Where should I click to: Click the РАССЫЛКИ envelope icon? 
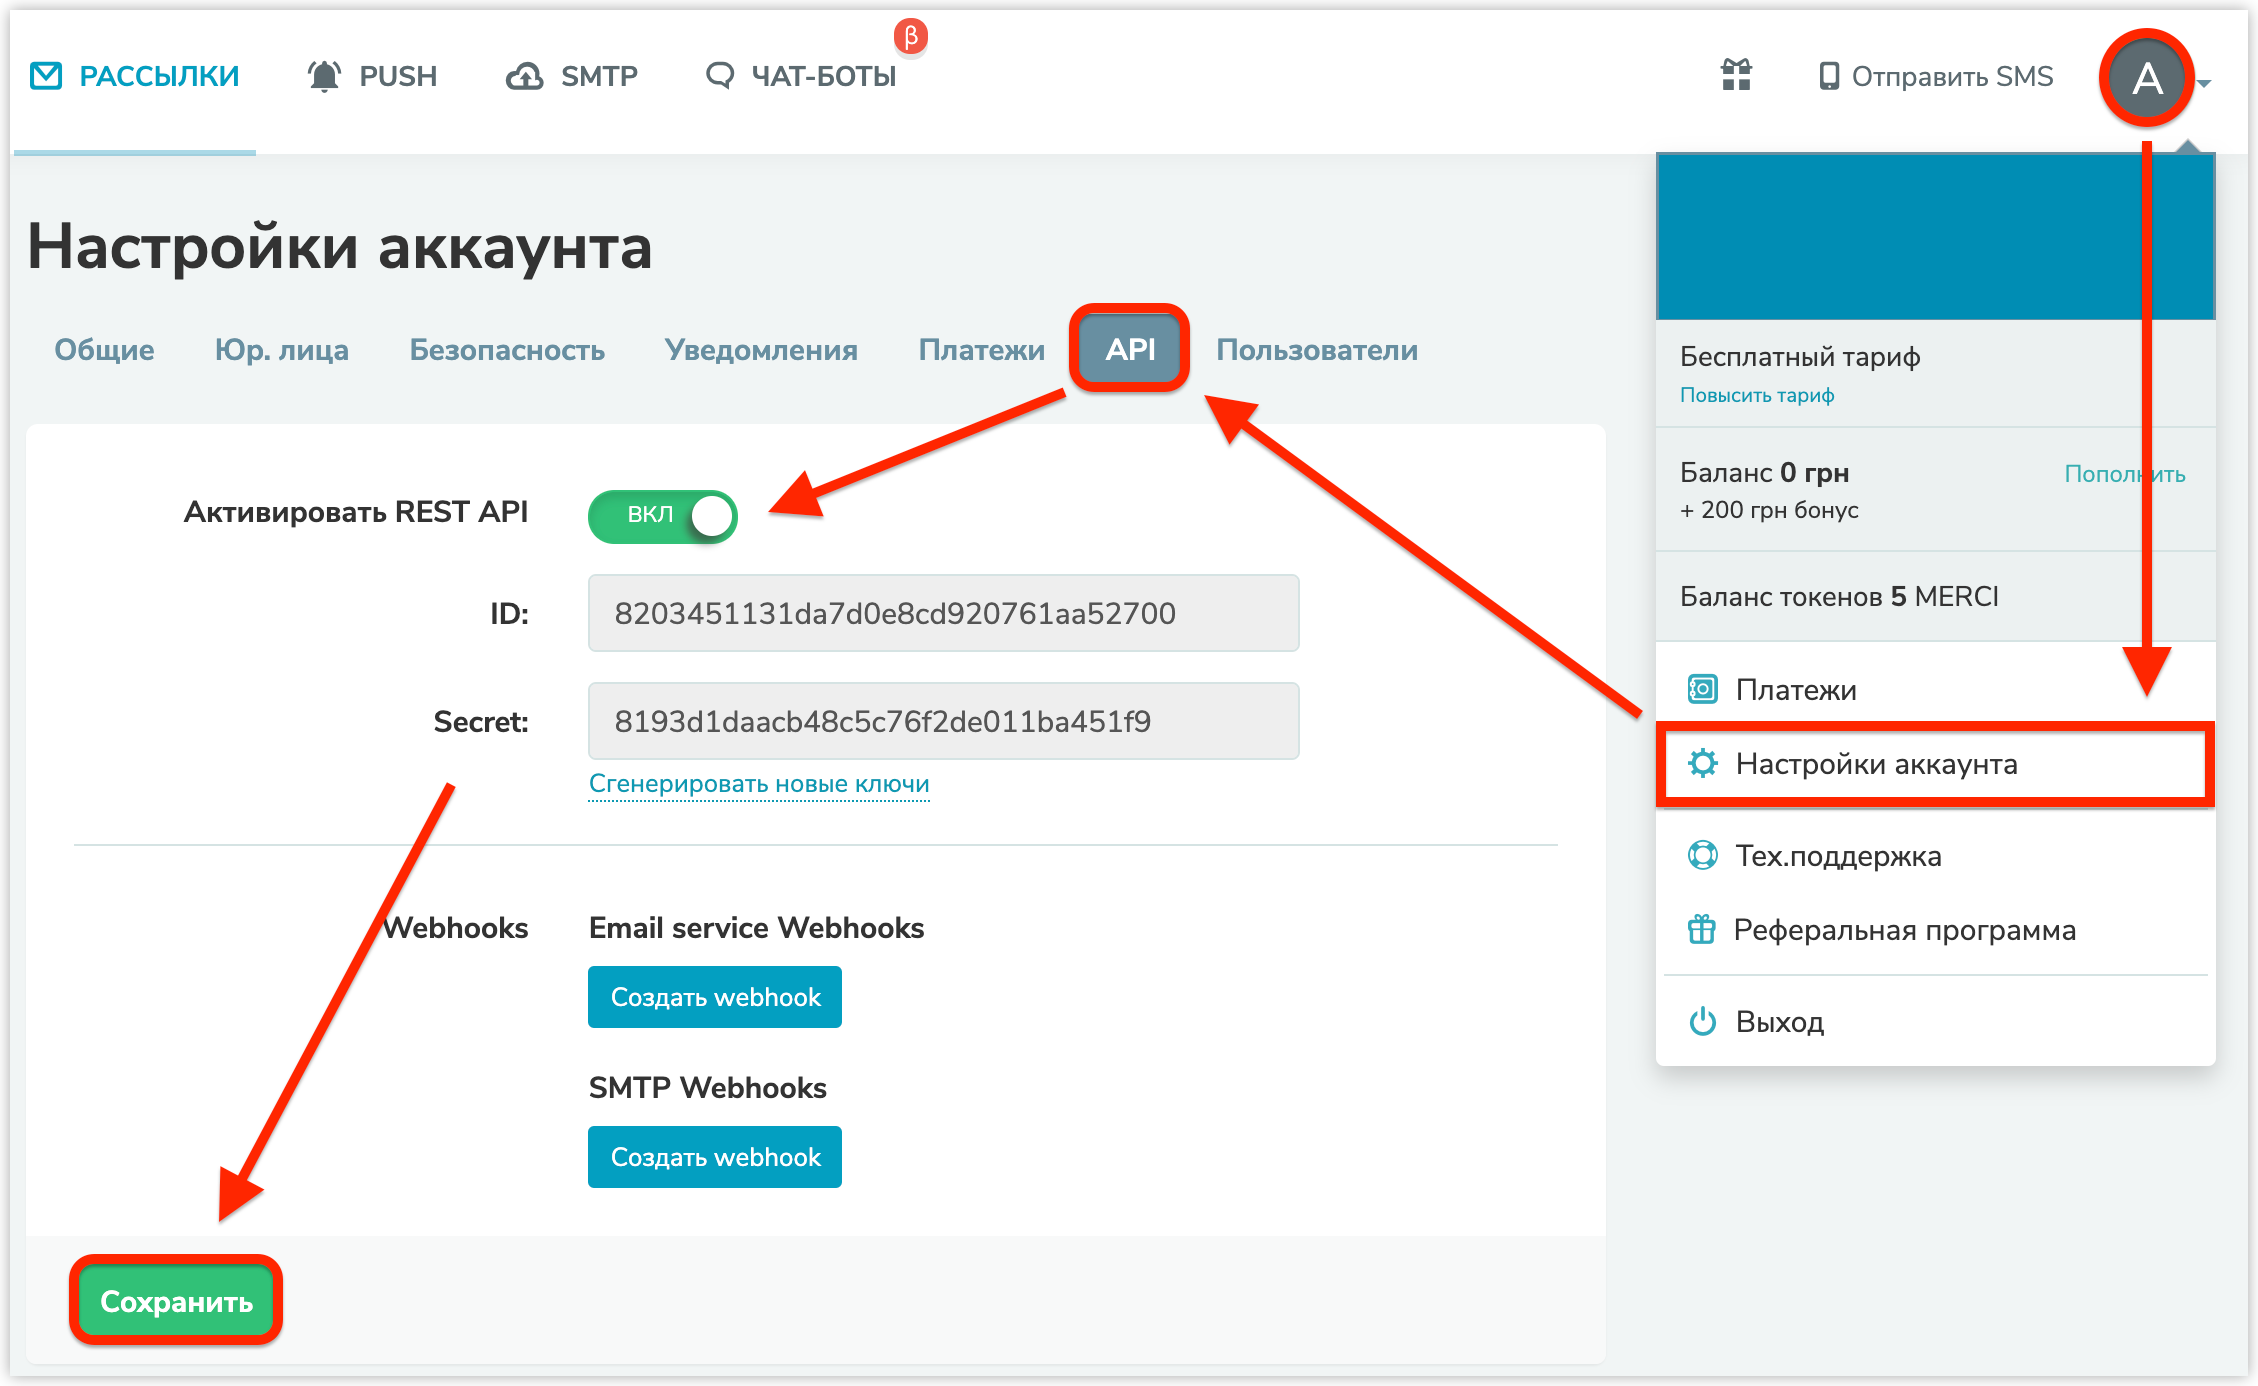[46, 76]
